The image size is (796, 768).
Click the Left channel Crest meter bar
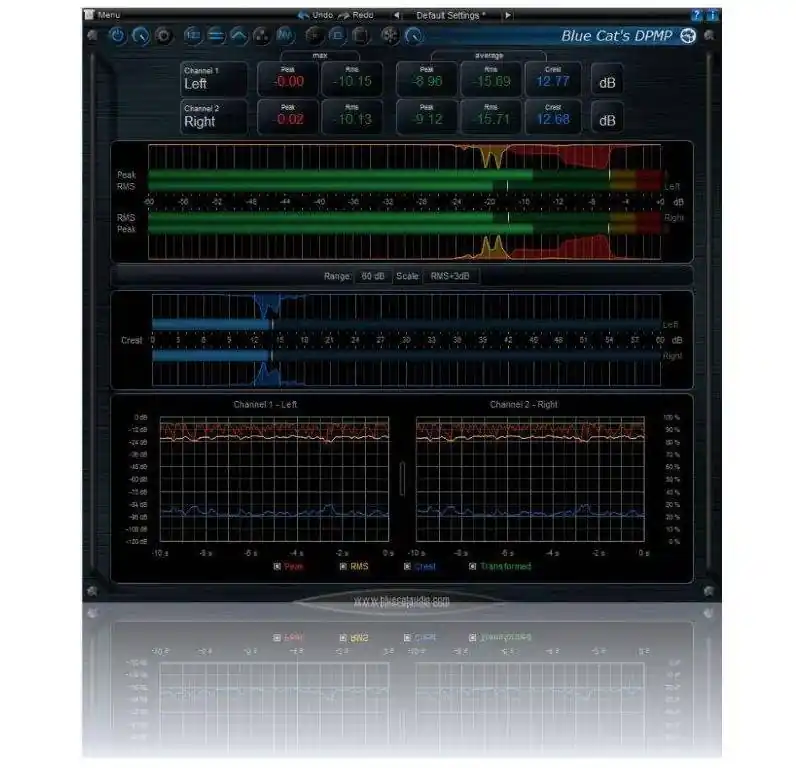pos(406,324)
